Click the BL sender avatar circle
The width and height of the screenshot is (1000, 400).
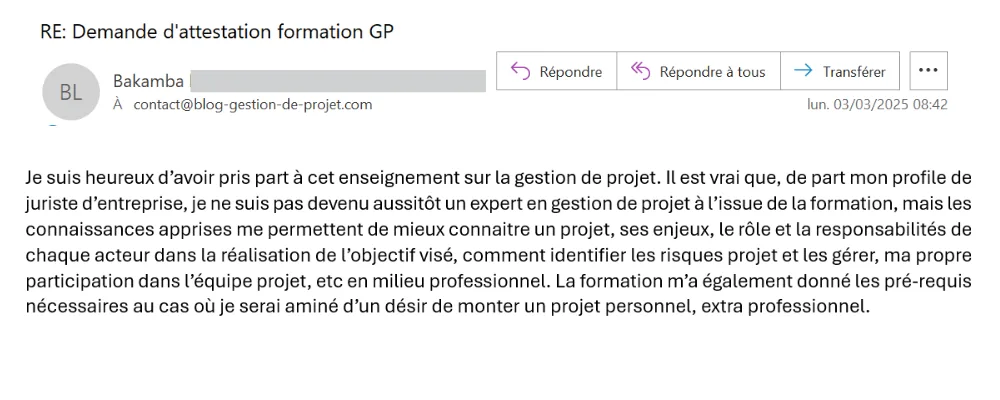click(70, 92)
